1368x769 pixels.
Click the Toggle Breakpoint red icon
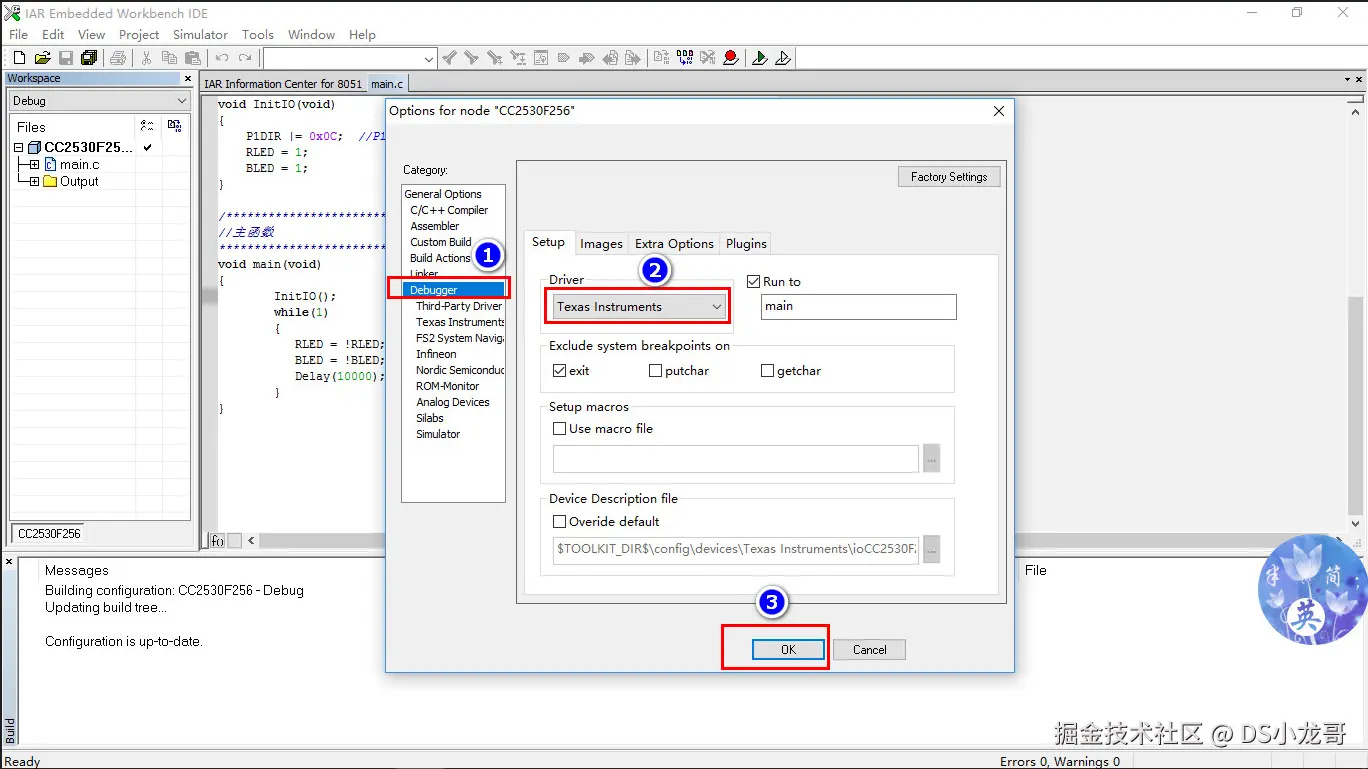tap(731, 58)
